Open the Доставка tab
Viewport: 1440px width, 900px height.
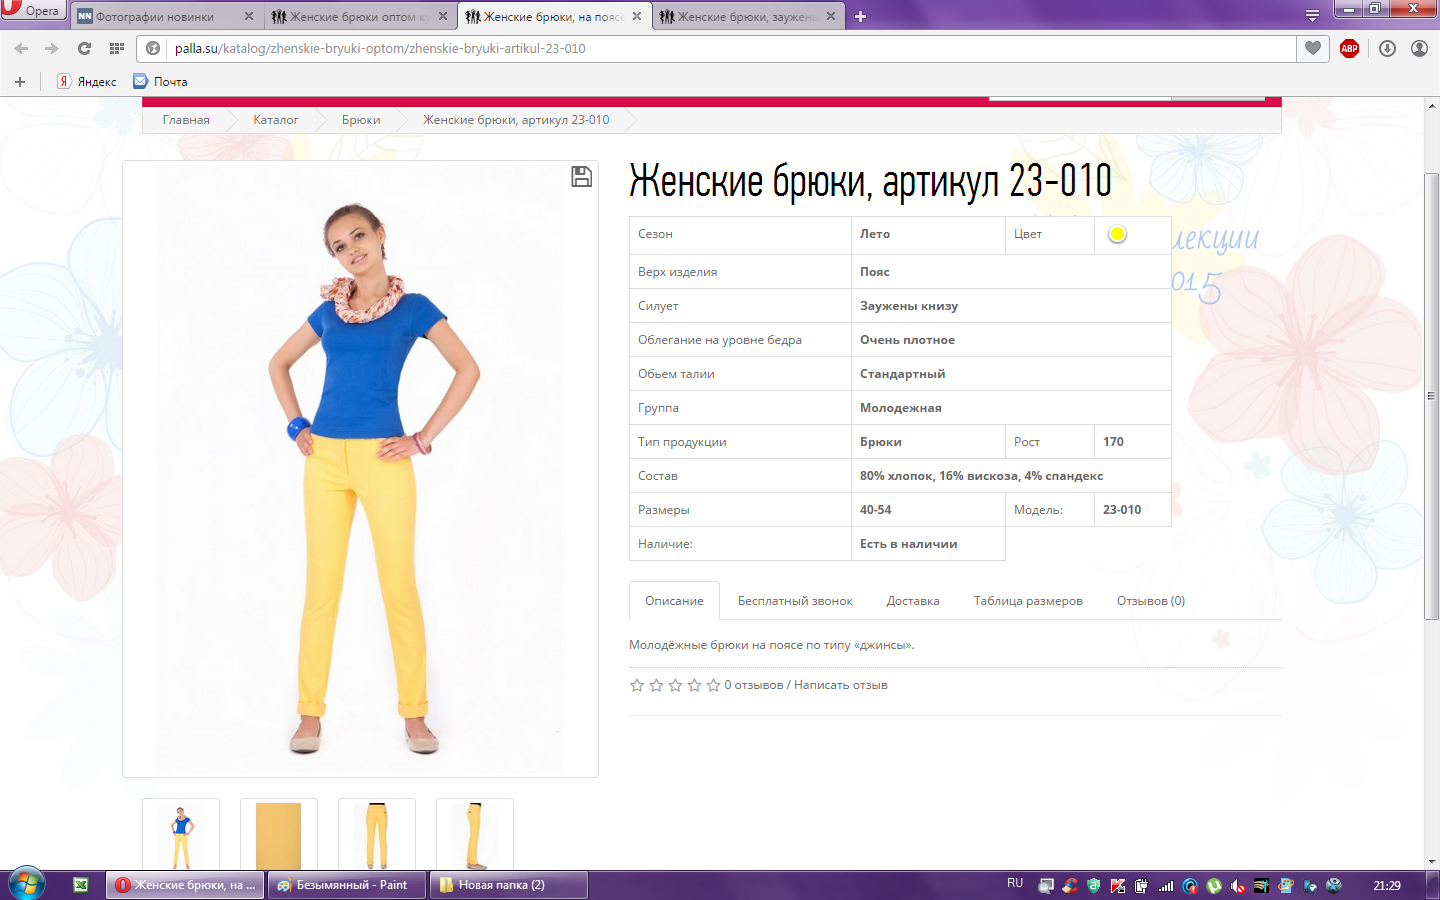tap(913, 601)
